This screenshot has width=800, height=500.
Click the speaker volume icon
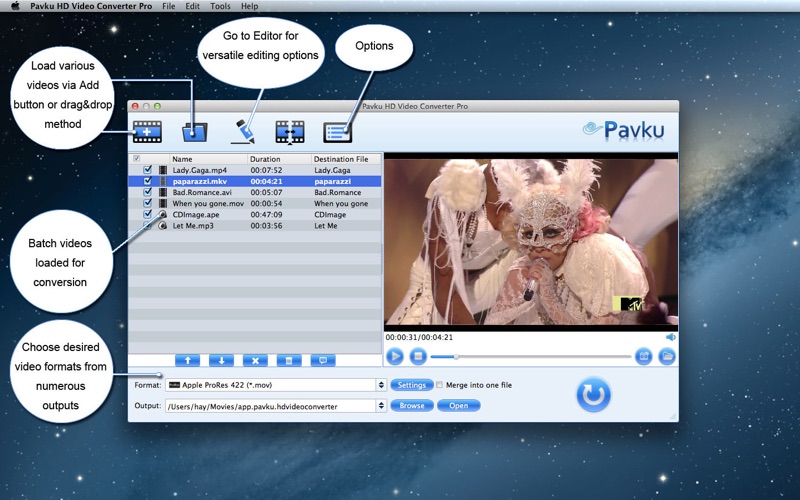click(670, 337)
